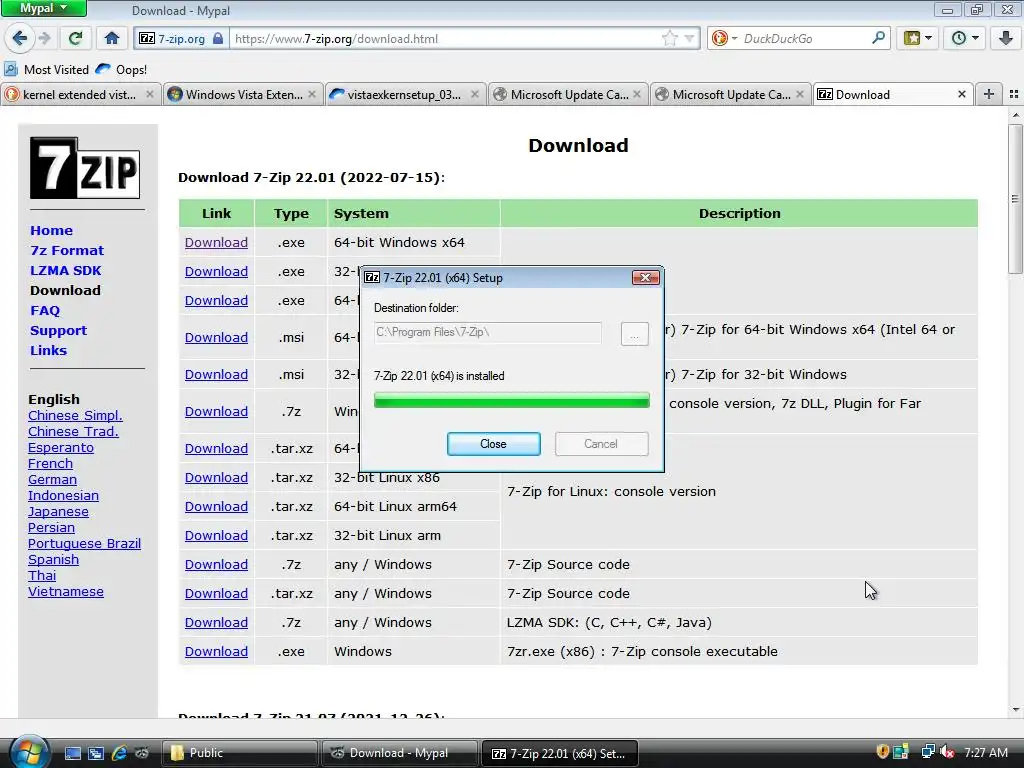This screenshot has height=768, width=1024.
Task: Click the forward navigation arrow
Action: [x=44, y=39]
